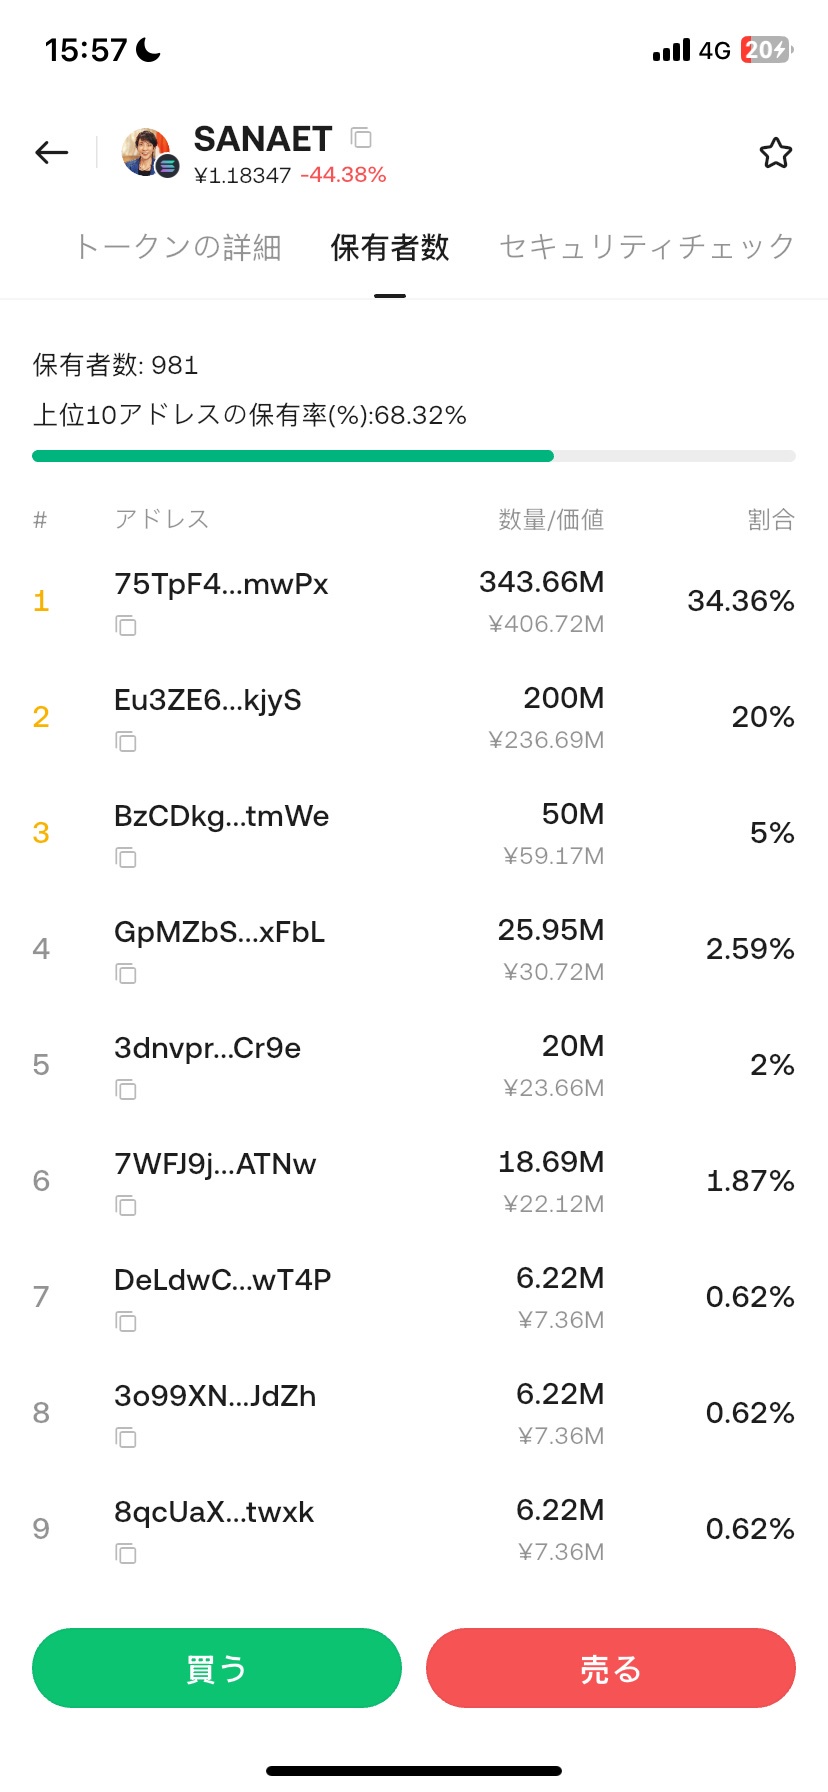Copy address Eu3ZE6...kjyS
Viewport: 828px width, 1792px height.
coord(125,742)
